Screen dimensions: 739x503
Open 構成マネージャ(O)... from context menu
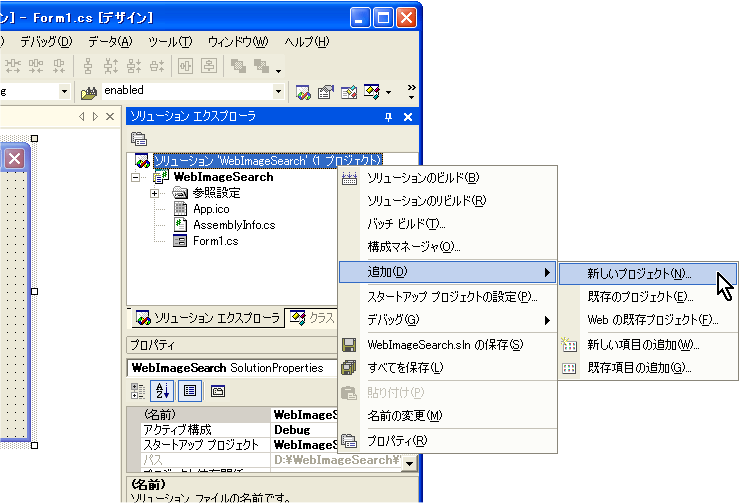(x=448, y=247)
